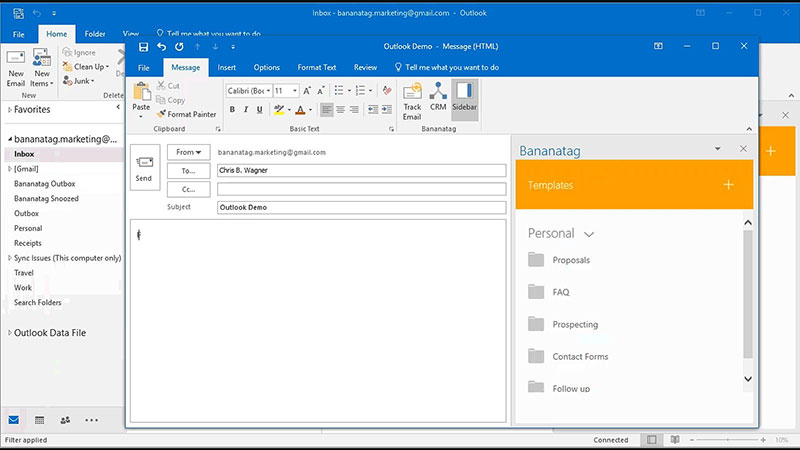Align text to the left
This screenshot has width=800, height=450.
pos(327,109)
